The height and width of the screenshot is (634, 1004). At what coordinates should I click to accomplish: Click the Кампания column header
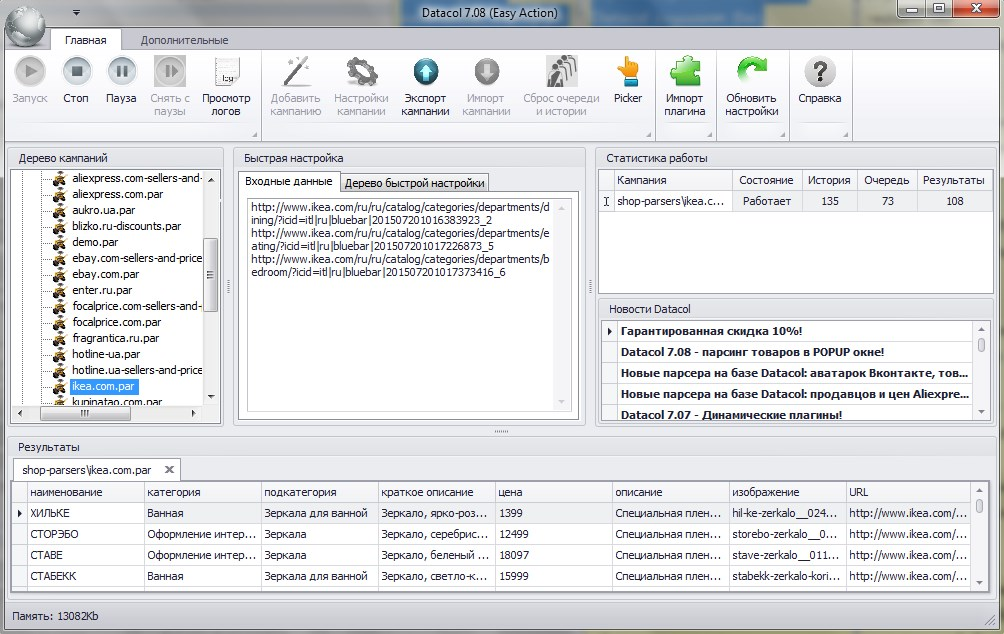(672, 180)
